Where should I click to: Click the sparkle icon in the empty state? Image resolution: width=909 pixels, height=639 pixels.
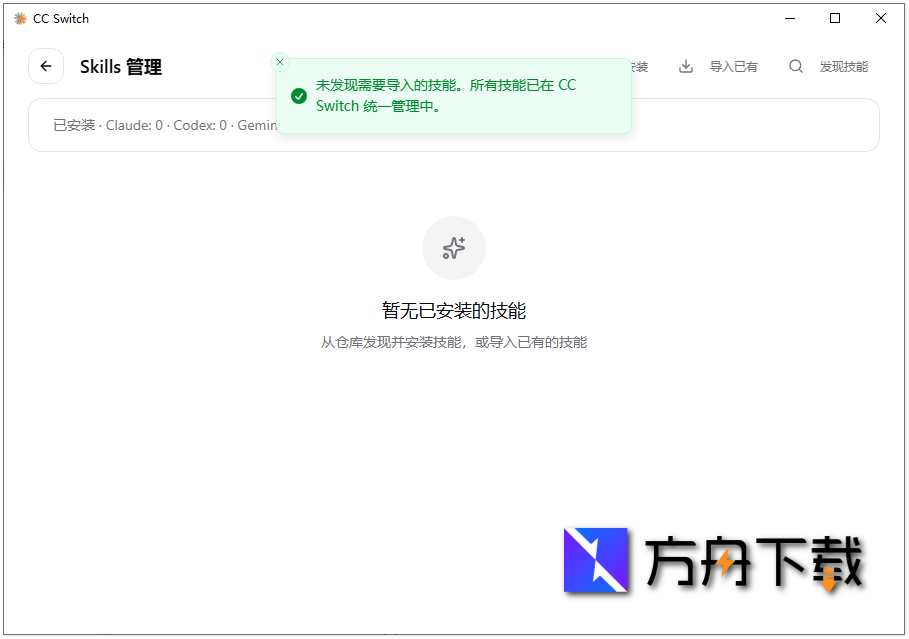pos(454,247)
